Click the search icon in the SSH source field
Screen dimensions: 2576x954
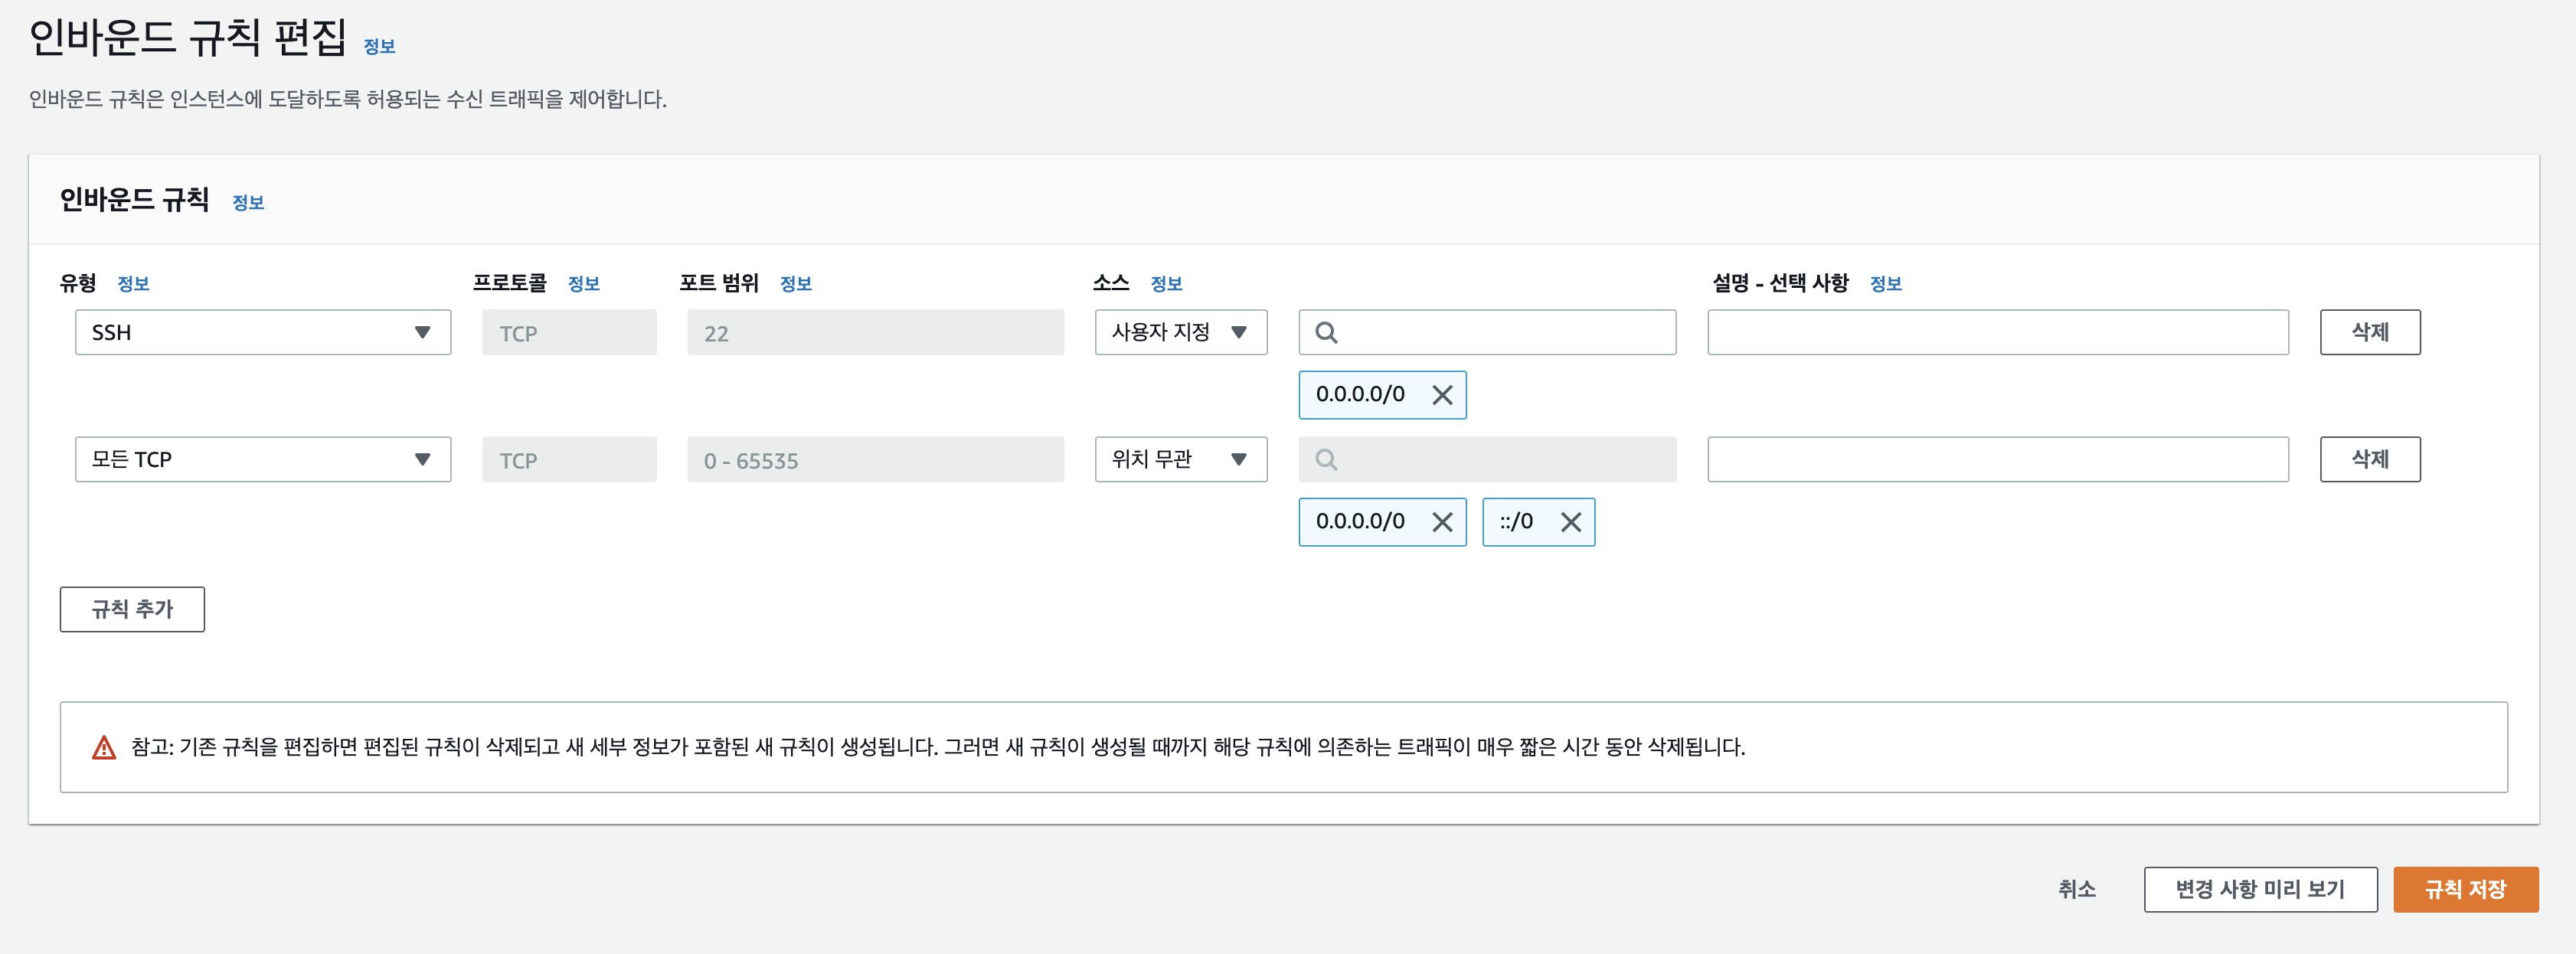click(1326, 333)
